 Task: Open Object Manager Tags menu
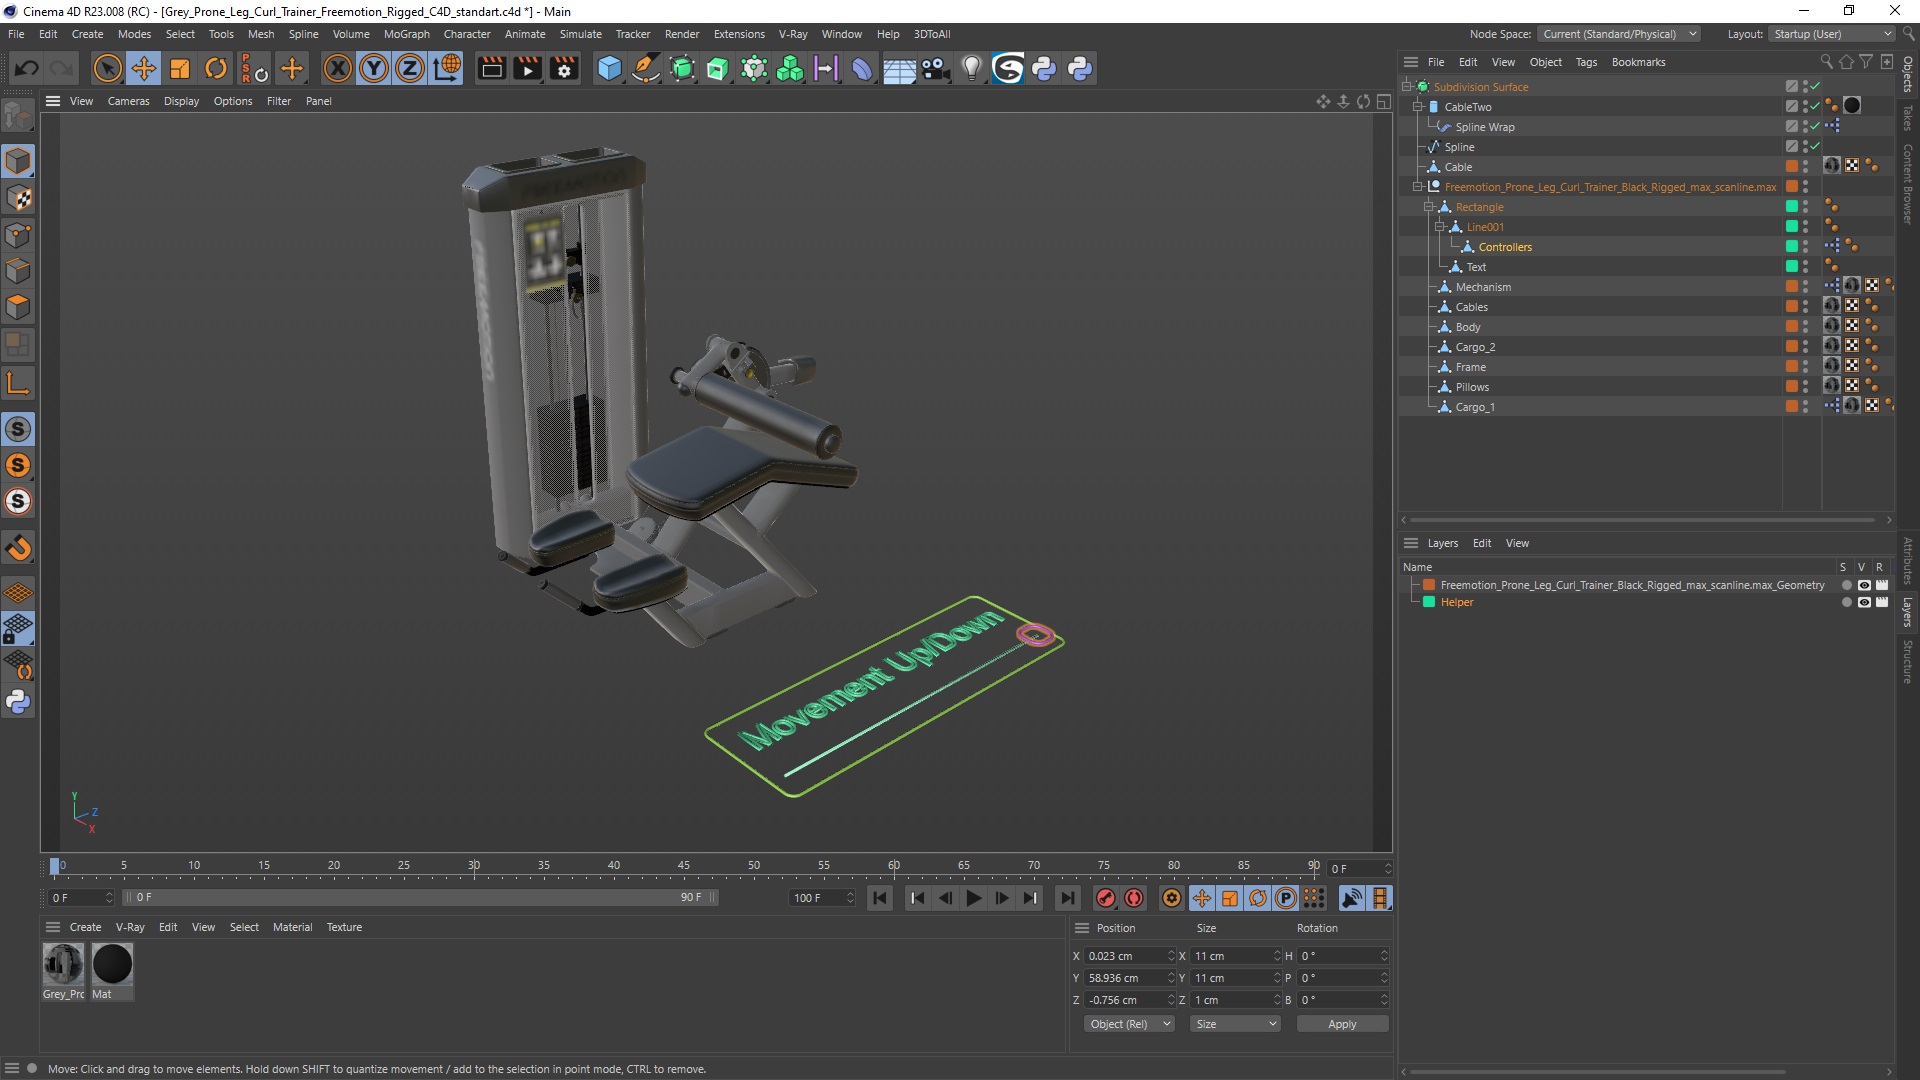point(1586,62)
